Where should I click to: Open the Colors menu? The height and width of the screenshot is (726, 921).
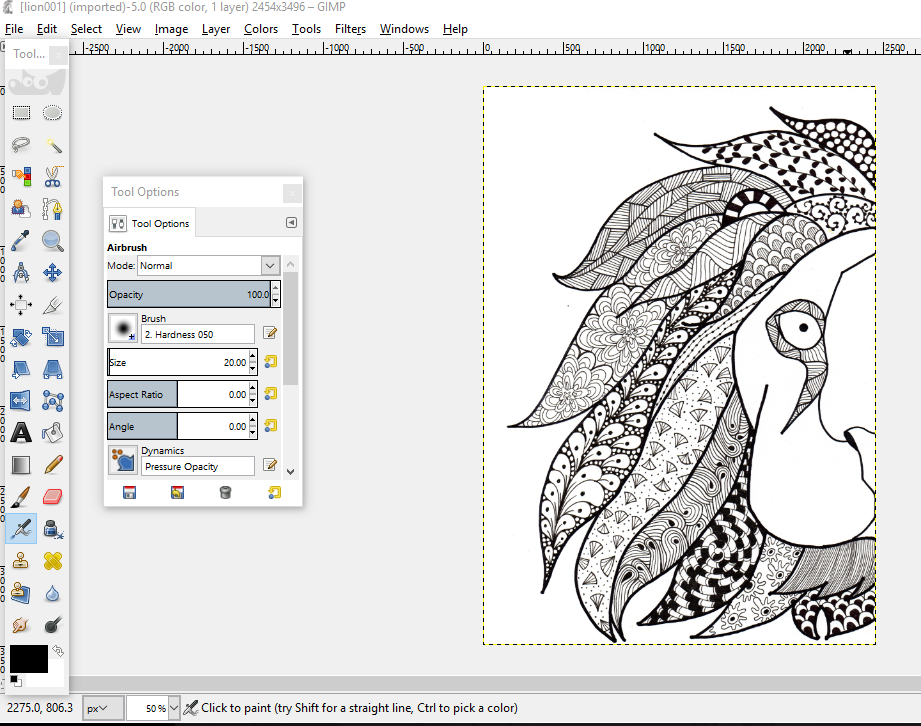261,29
